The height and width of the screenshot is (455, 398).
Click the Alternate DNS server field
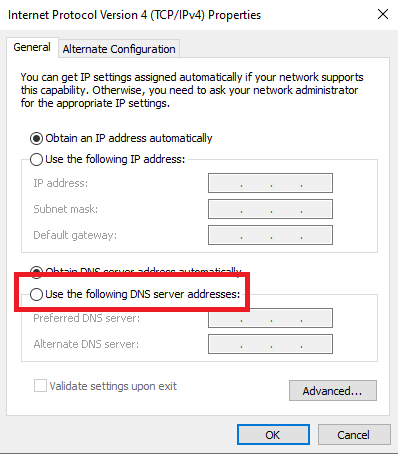270,344
